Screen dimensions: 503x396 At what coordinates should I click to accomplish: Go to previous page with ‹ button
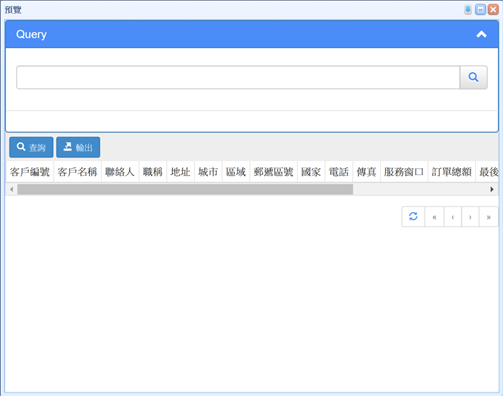[x=453, y=217]
